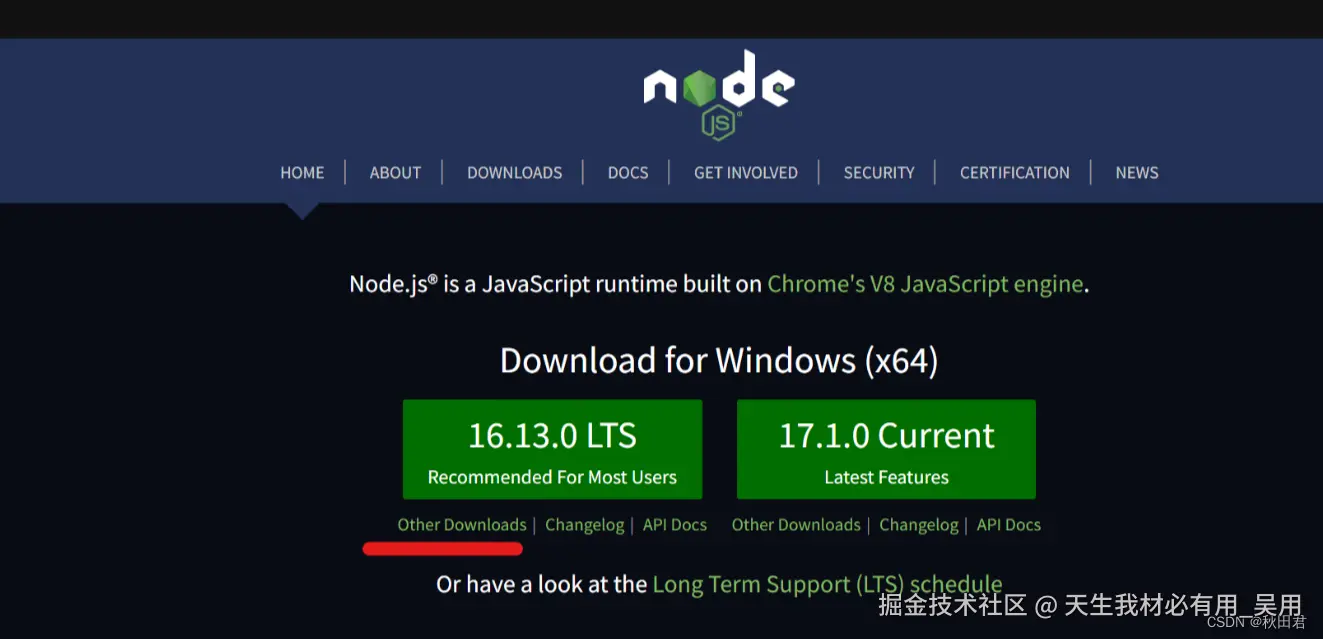Open Other Downloads under 17.1.0 Current

tap(796, 525)
